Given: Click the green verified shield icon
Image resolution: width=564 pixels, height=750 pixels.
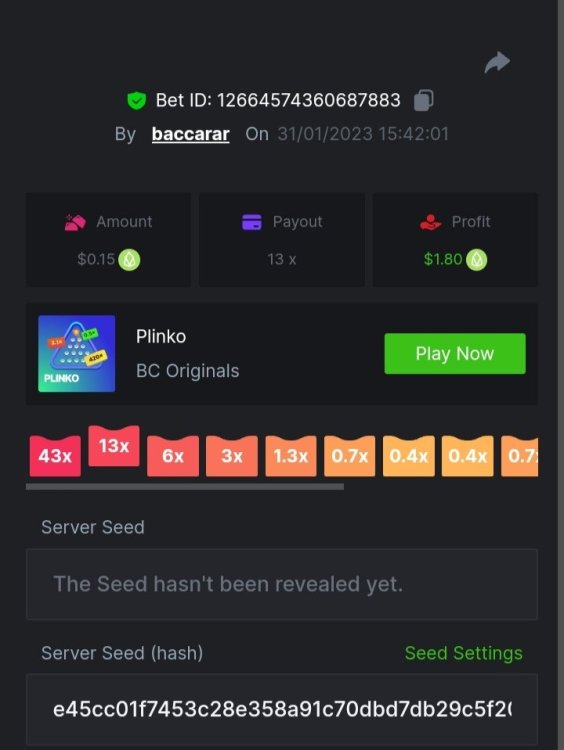Looking at the screenshot, I should tap(136, 100).
